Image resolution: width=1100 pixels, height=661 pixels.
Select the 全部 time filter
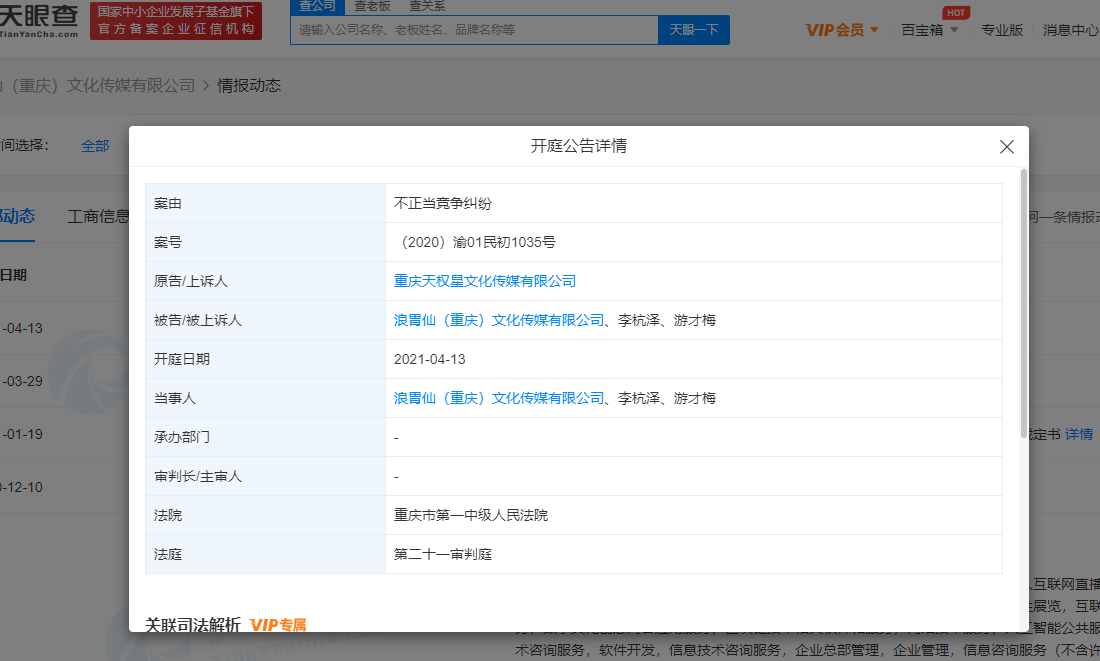[95, 146]
